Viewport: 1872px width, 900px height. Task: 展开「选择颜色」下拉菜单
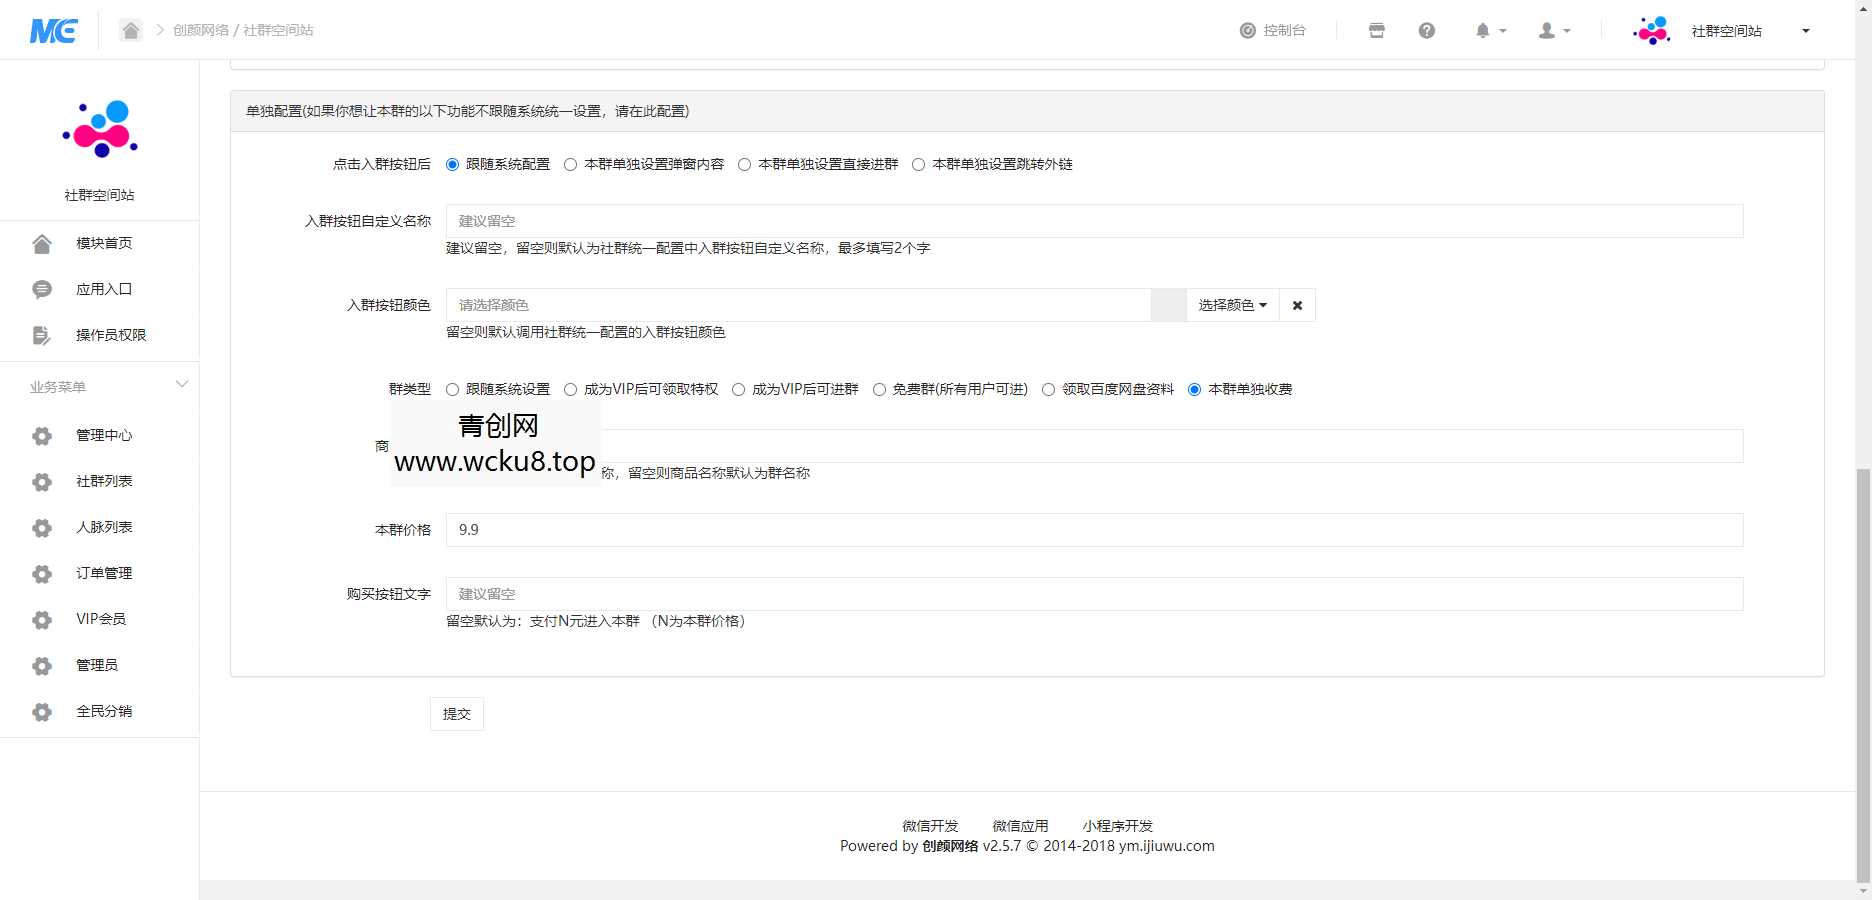click(x=1232, y=305)
